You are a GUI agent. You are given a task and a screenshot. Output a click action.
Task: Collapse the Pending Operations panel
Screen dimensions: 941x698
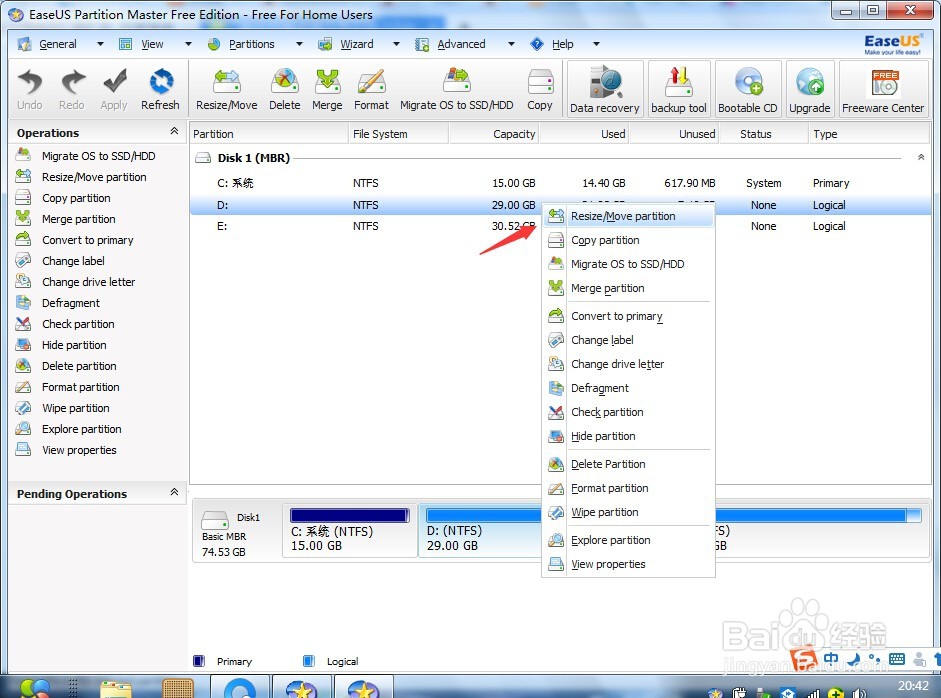click(x=174, y=492)
